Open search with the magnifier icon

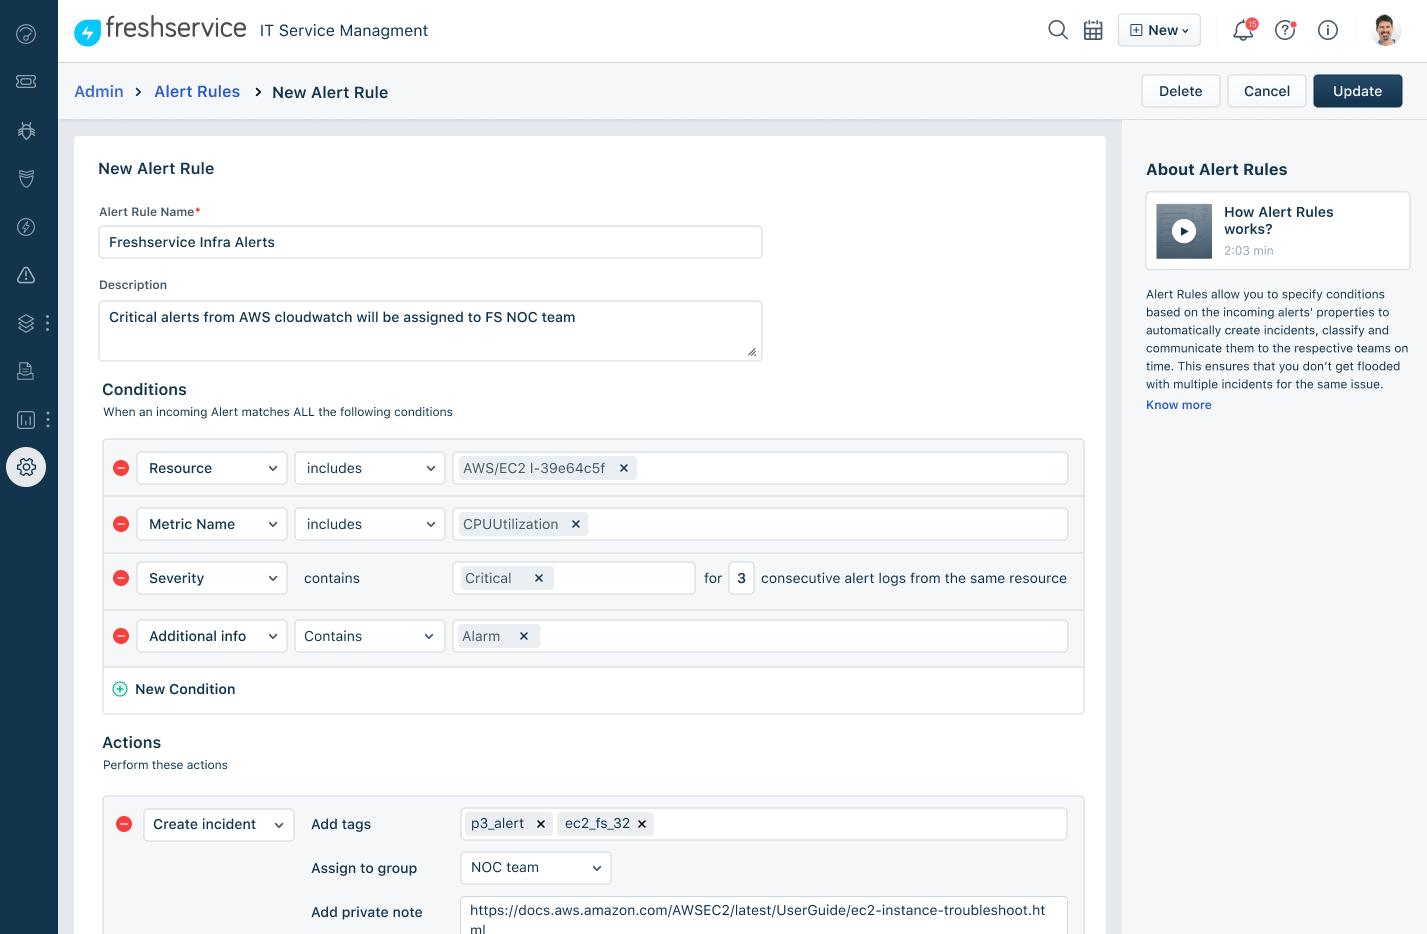[1057, 30]
